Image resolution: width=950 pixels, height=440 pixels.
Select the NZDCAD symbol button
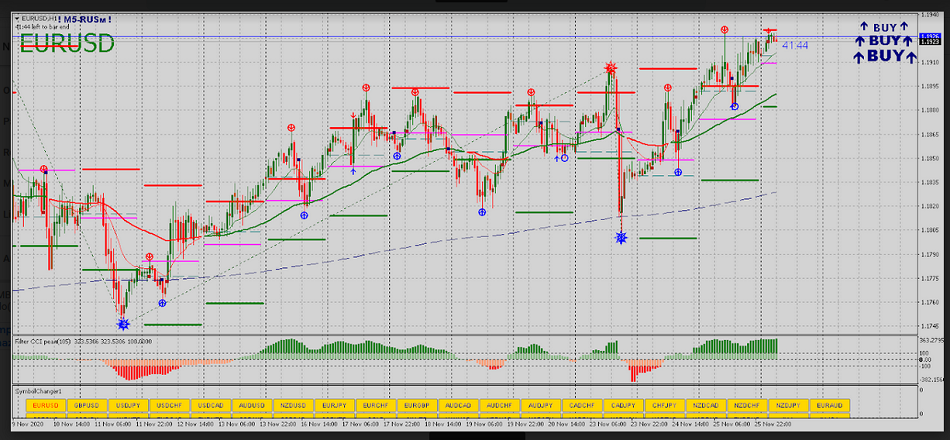click(706, 405)
